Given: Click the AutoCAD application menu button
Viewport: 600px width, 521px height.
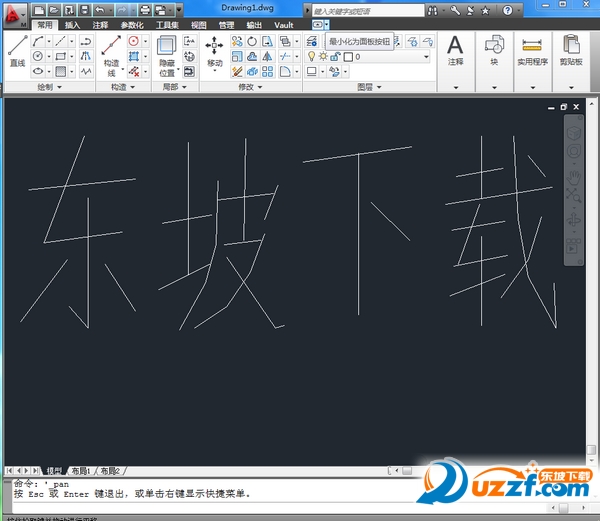Looking at the screenshot, I should pos(13,12).
